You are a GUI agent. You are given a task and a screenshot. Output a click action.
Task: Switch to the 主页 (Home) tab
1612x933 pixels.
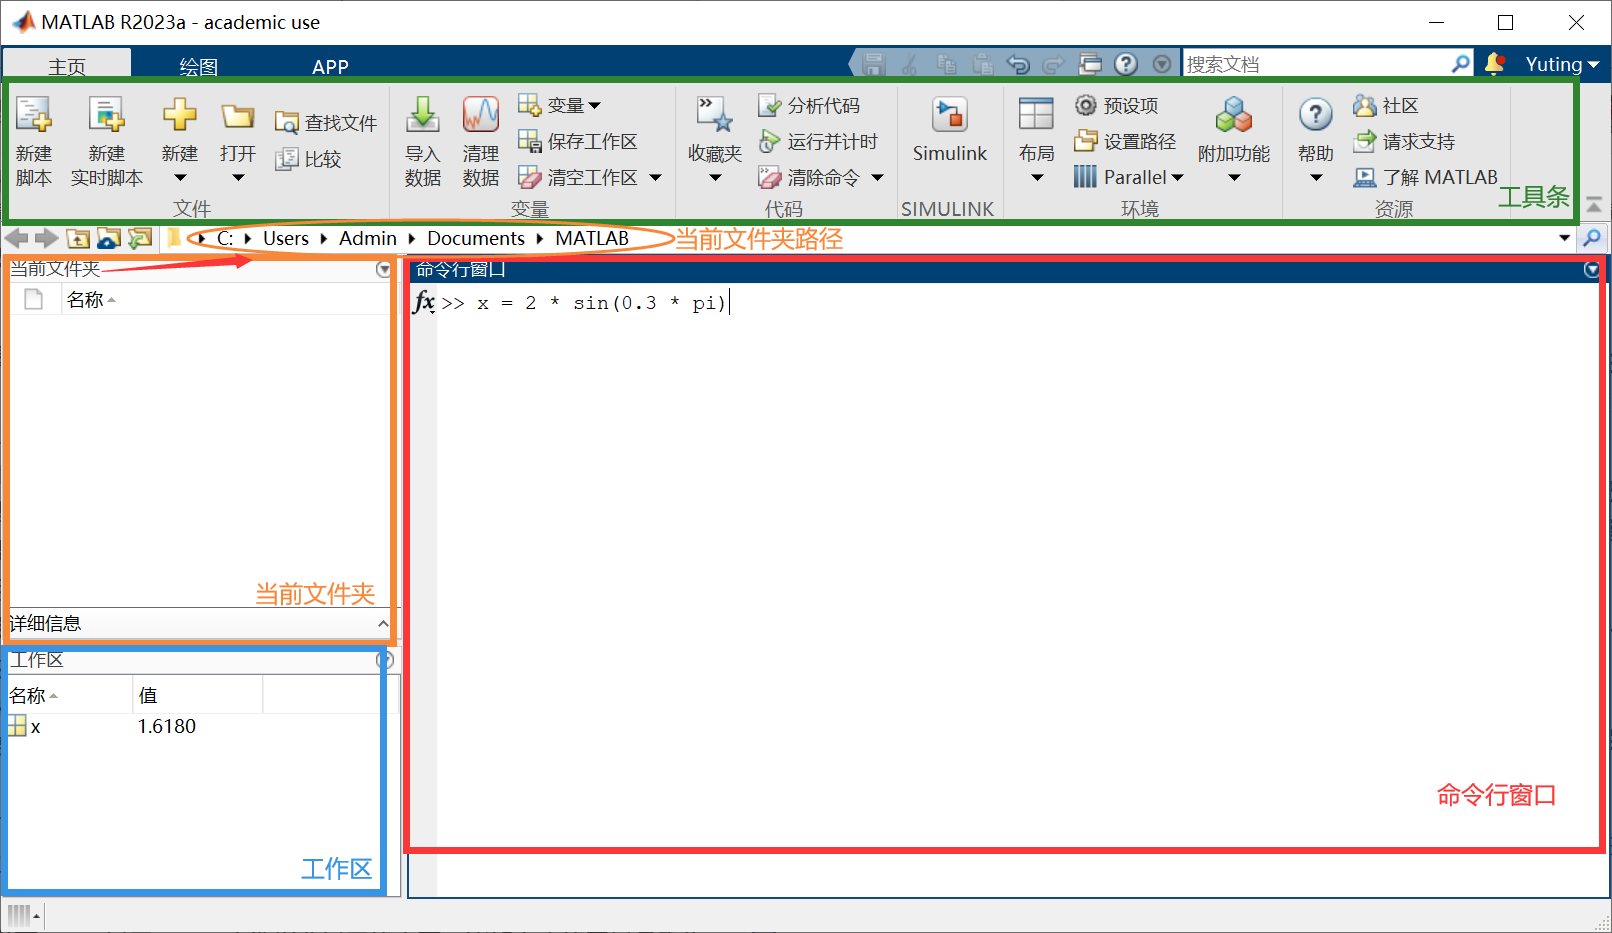coord(67,66)
